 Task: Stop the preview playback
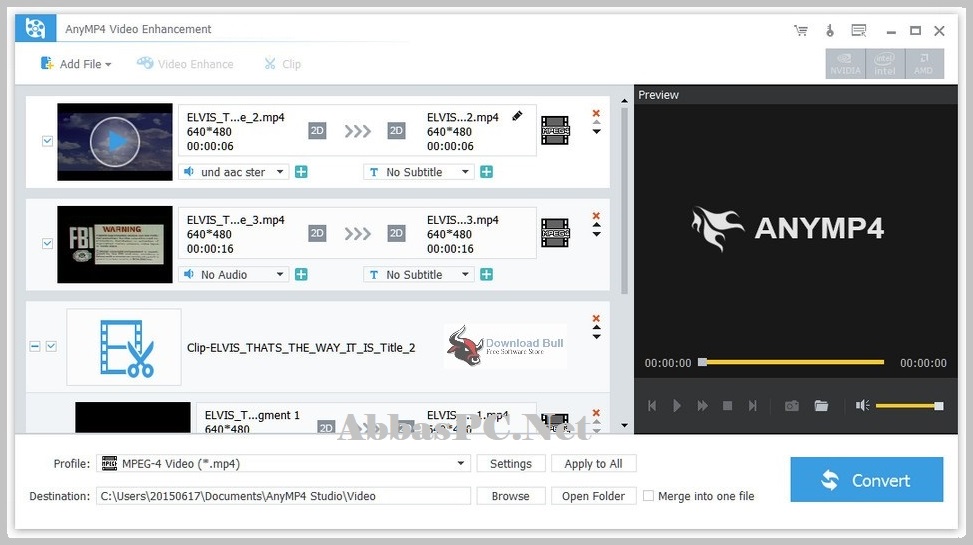click(727, 406)
